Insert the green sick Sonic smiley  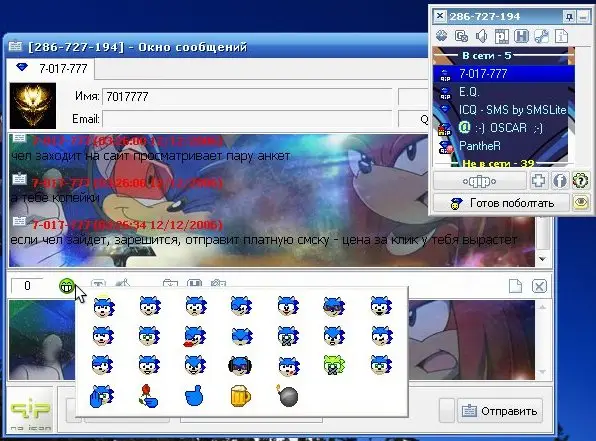(x=334, y=365)
